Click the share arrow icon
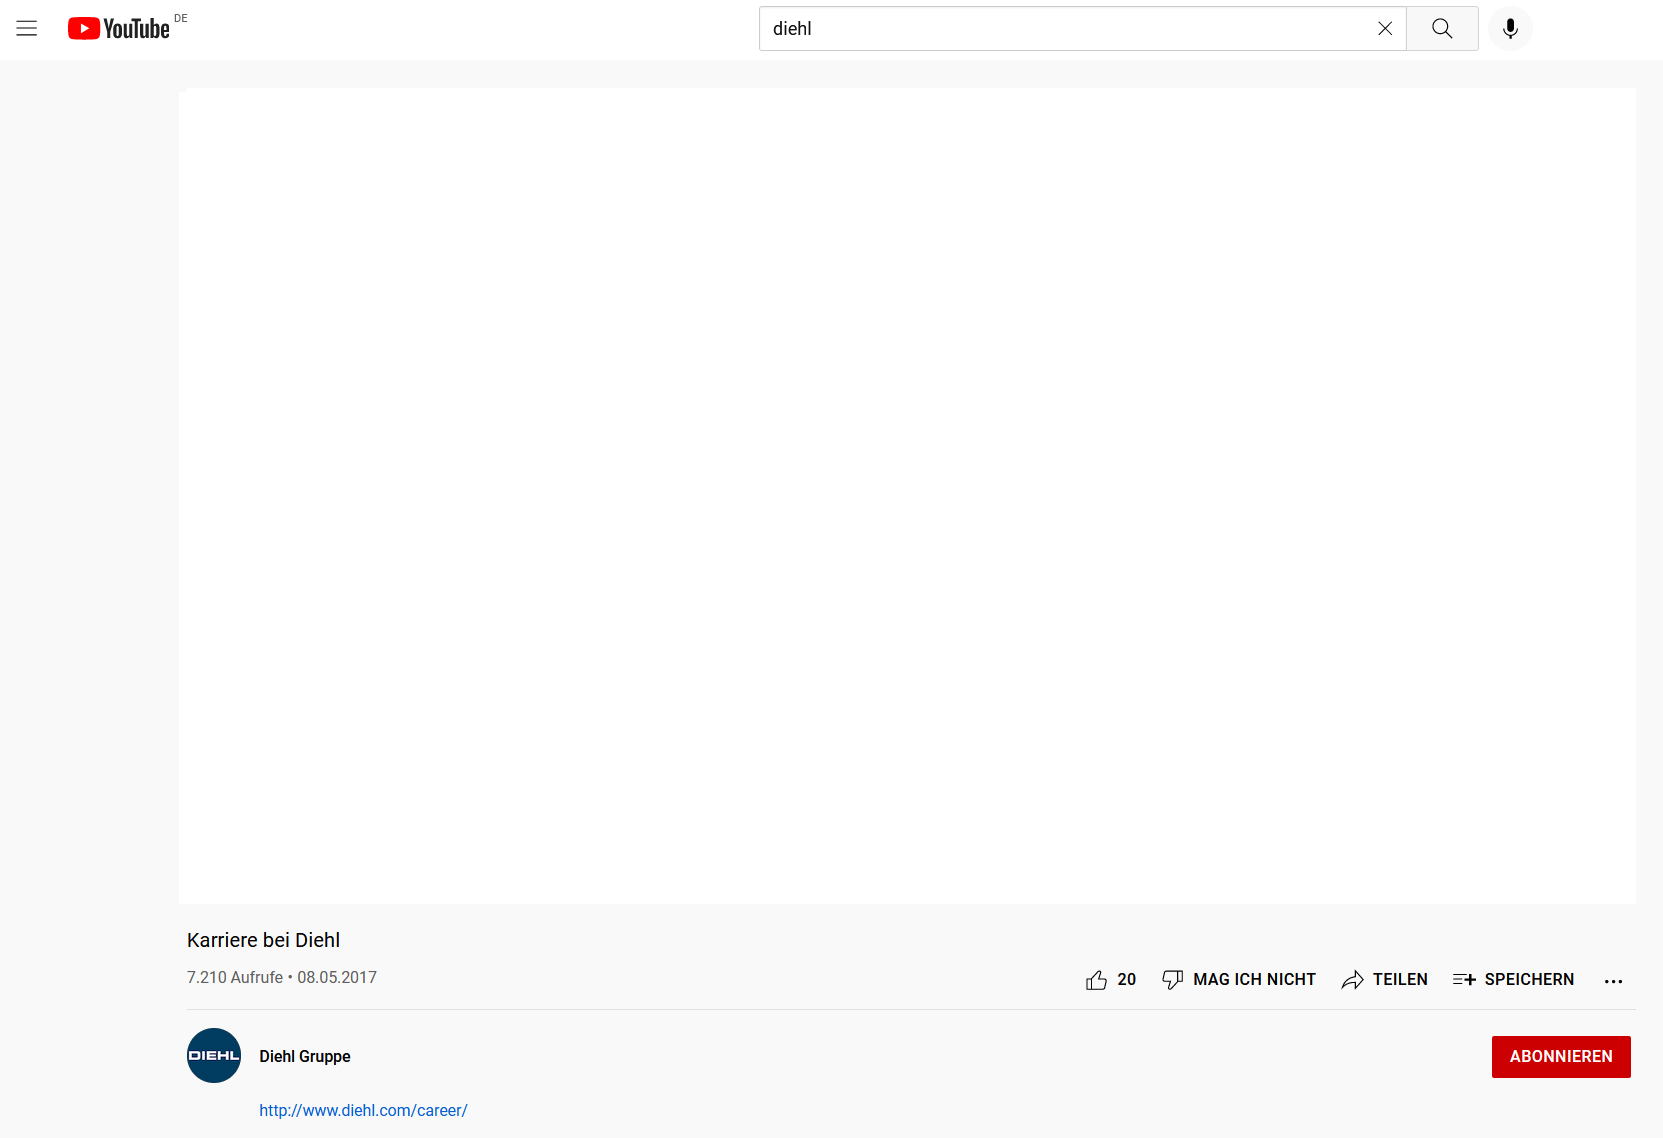The width and height of the screenshot is (1663, 1138). (1353, 980)
